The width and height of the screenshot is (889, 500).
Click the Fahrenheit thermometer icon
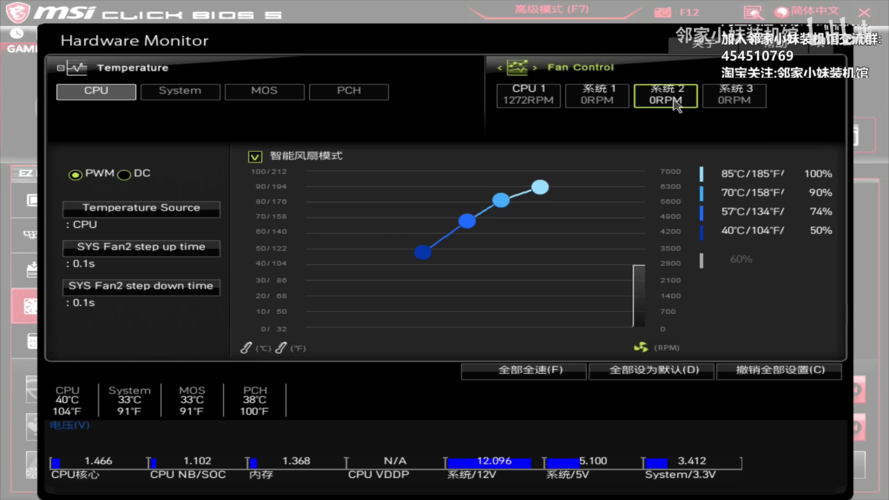pyautogui.click(x=281, y=347)
